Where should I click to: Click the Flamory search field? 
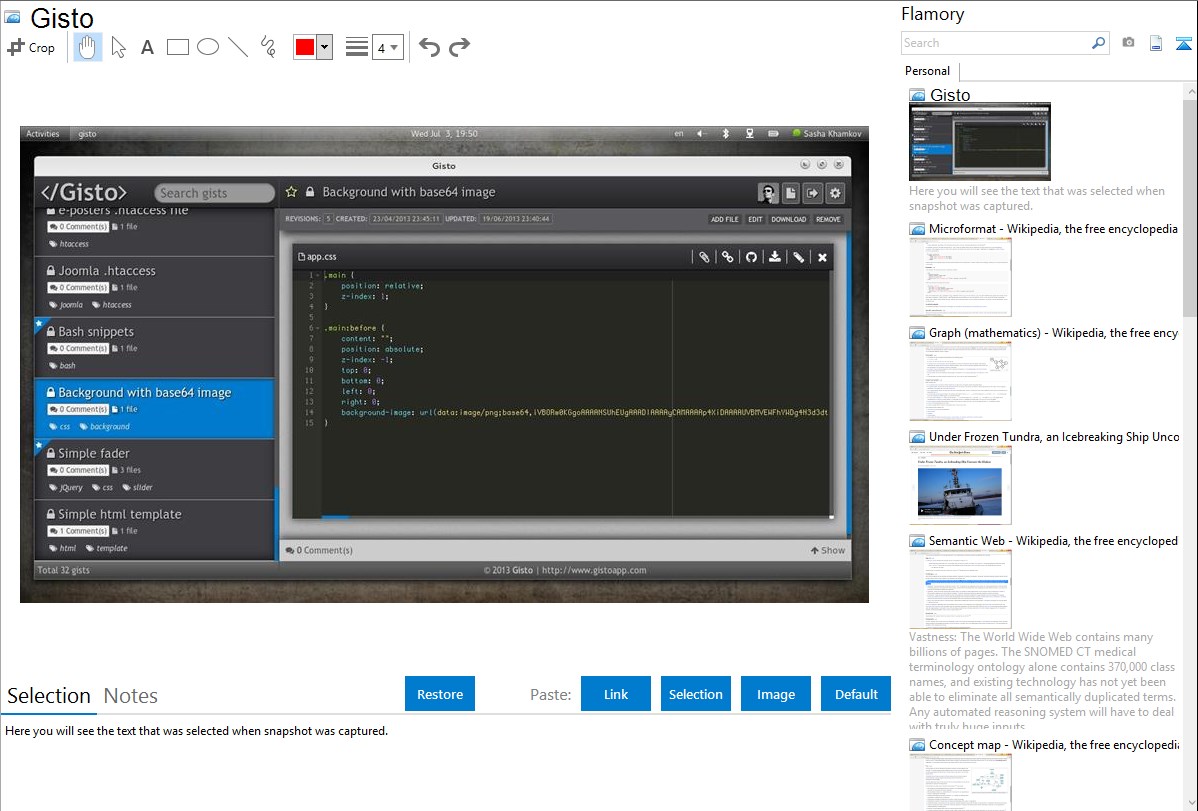[996, 43]
